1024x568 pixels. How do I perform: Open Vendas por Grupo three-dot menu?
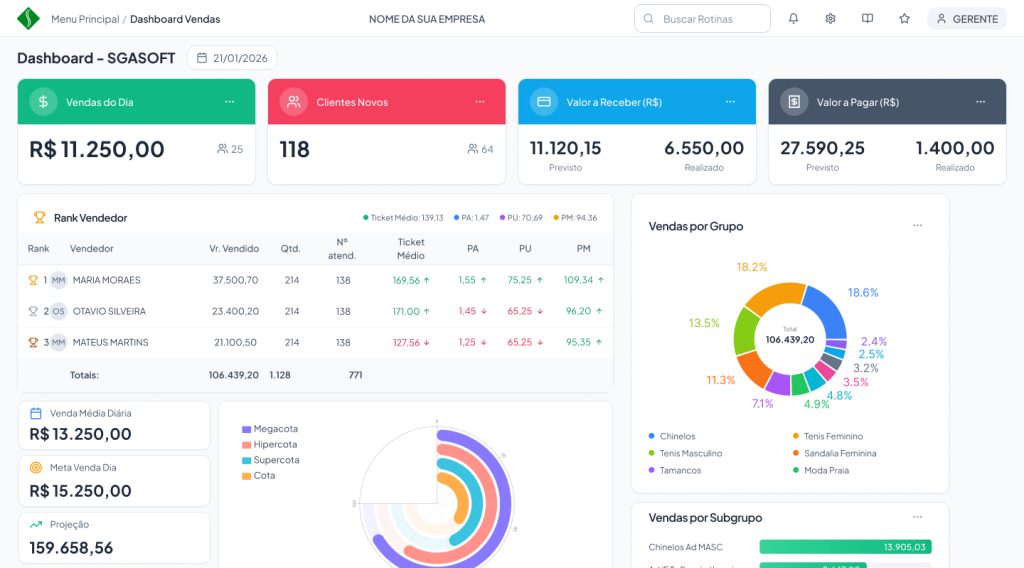click(x=917, y=226)
